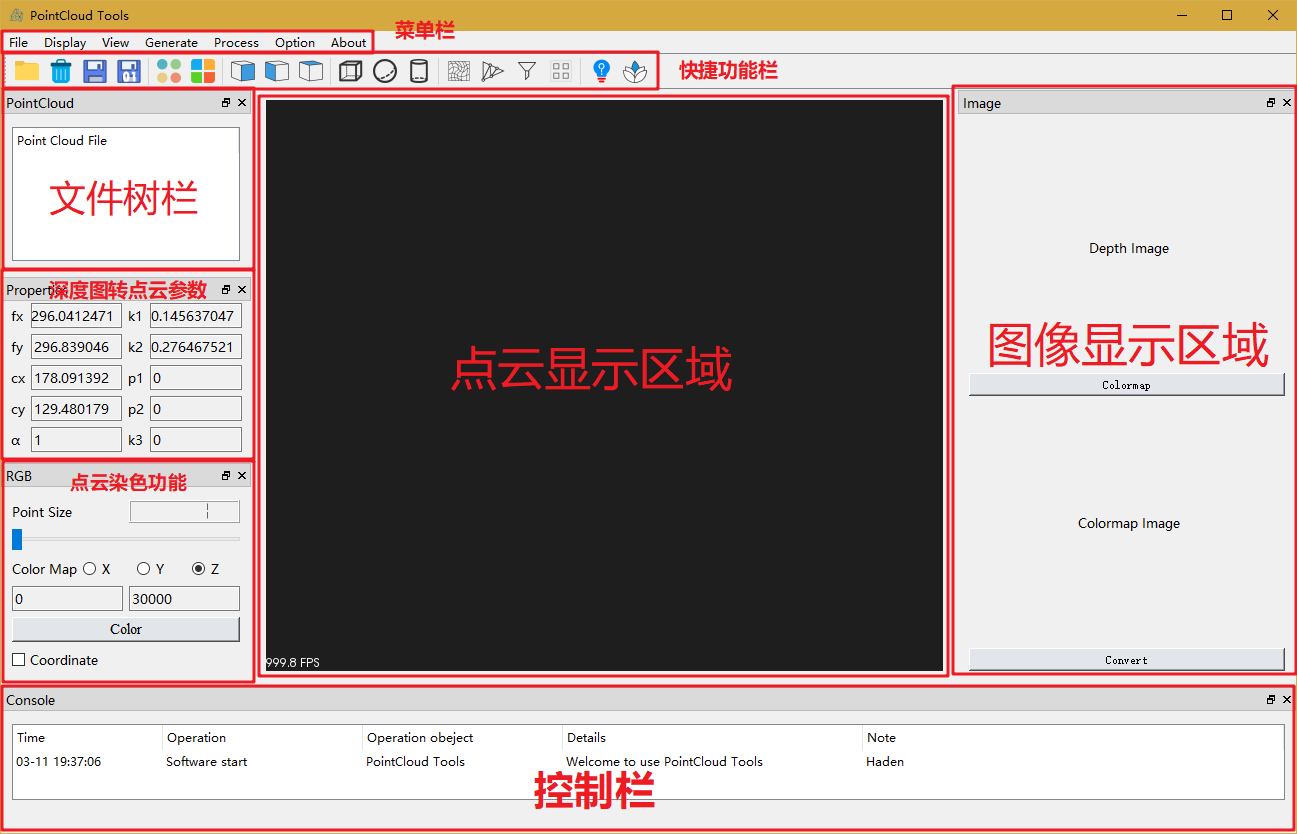Click the α value field
The height and width of the screenshot is (834, 1297).
pyautogui.click(x=76, y=440)
